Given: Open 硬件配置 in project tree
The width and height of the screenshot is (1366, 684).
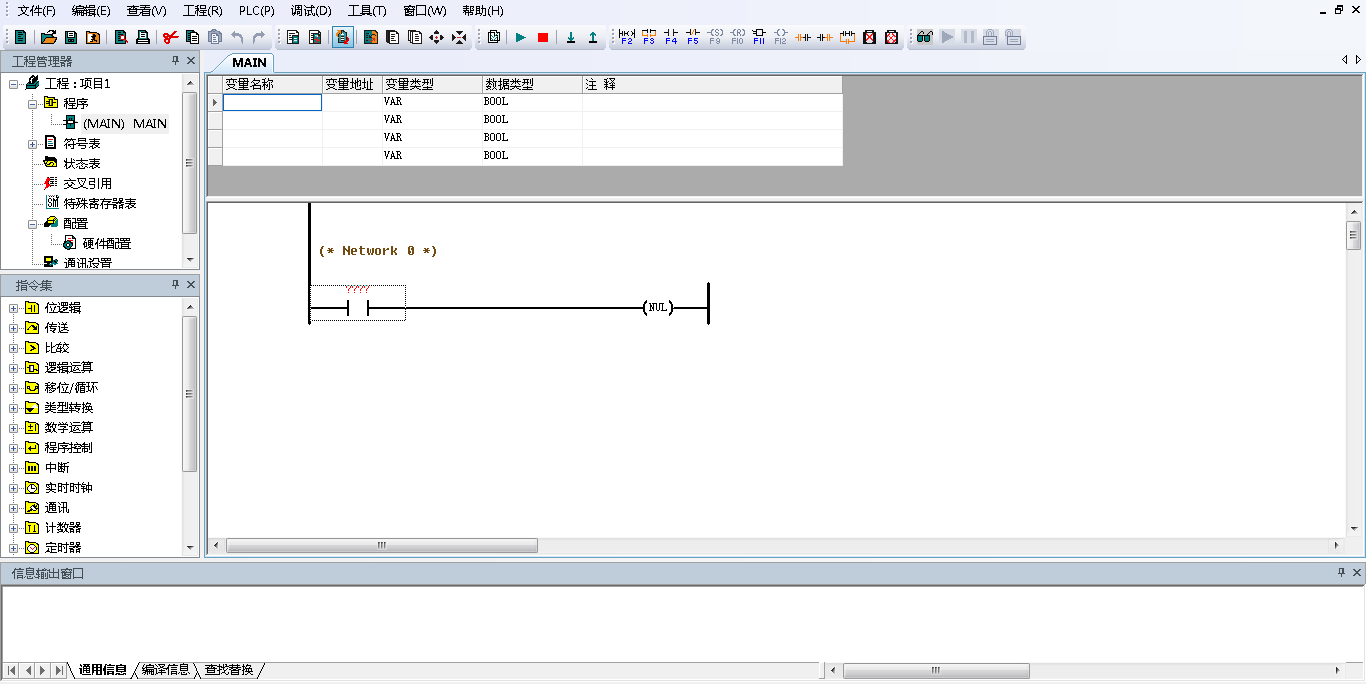Looking at the screenshot, I should click(x=106, y=244).
